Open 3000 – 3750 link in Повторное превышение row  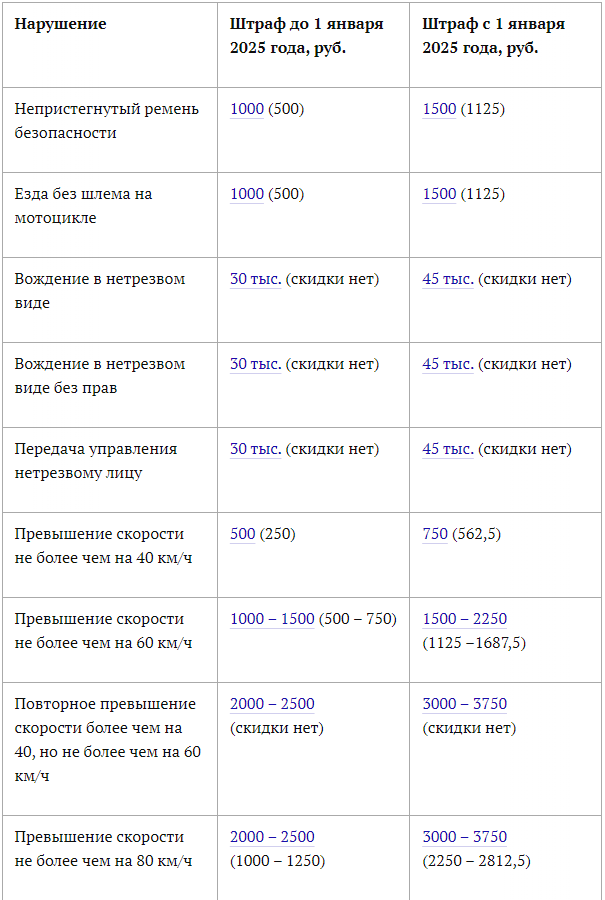coord(464,703)
